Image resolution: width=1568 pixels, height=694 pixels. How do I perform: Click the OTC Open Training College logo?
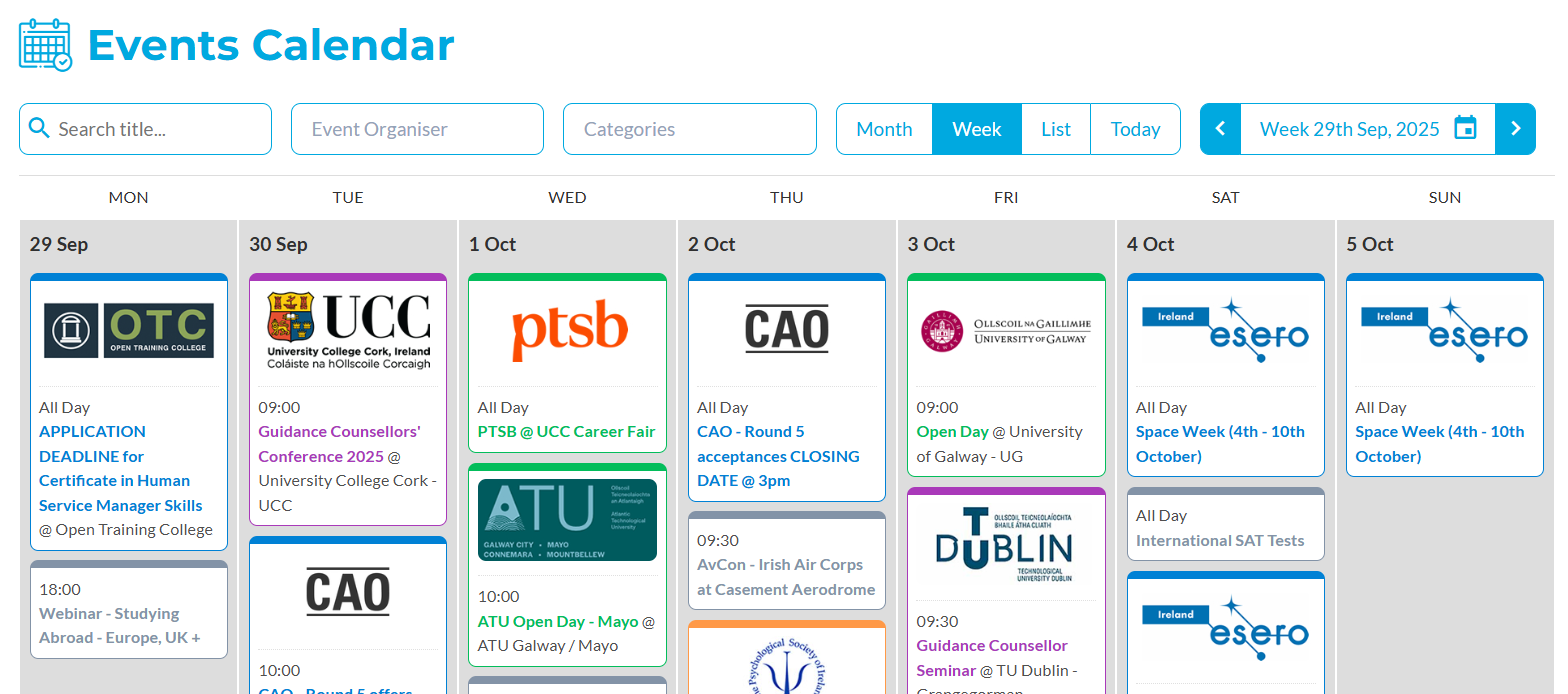tap(129, 331)
